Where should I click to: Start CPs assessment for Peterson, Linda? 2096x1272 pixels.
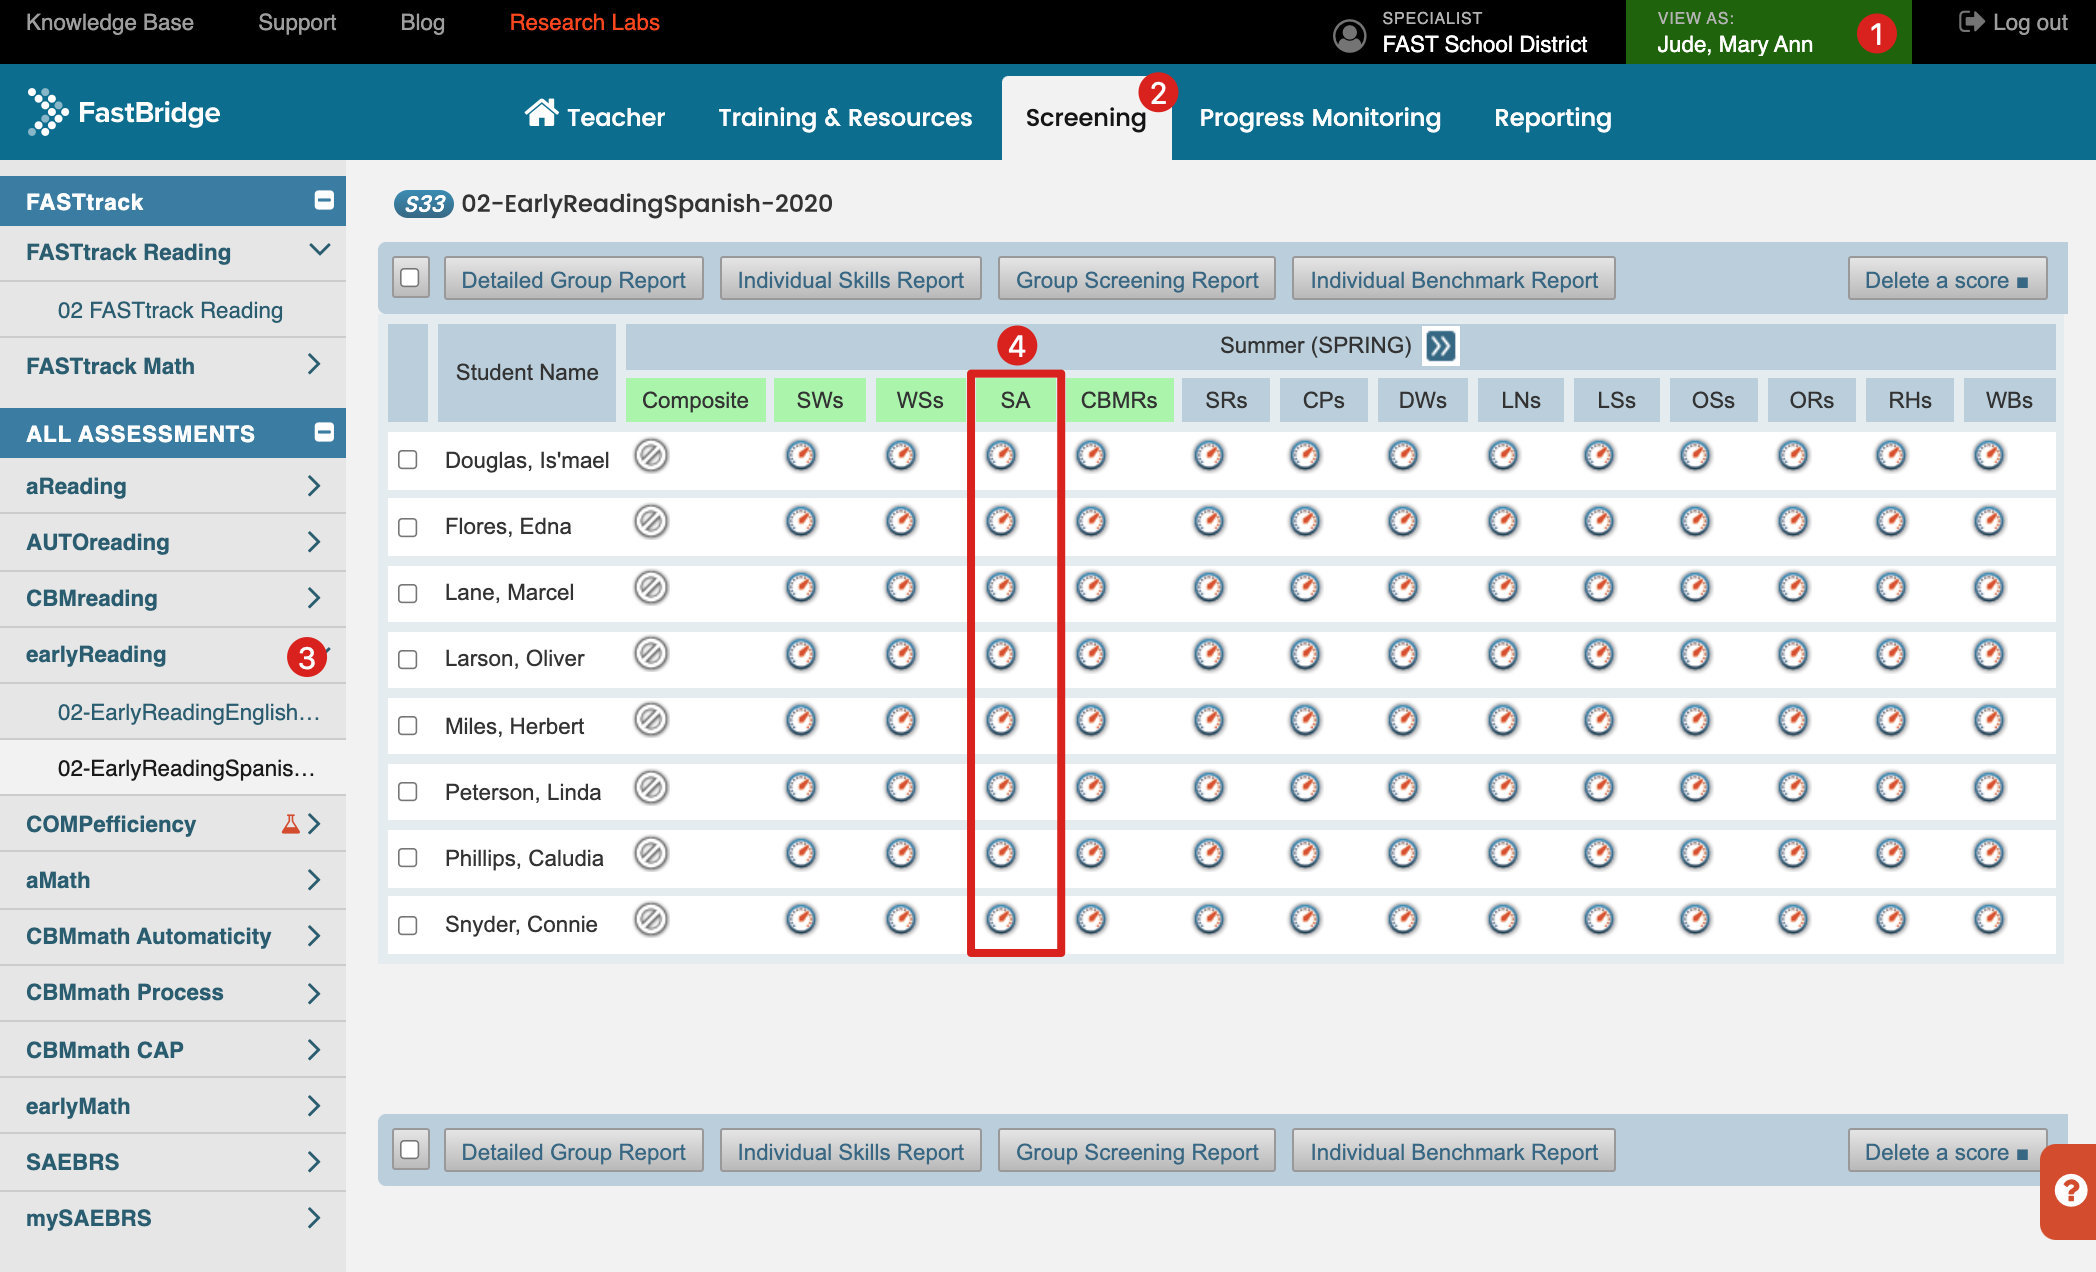click(1305, 788)
